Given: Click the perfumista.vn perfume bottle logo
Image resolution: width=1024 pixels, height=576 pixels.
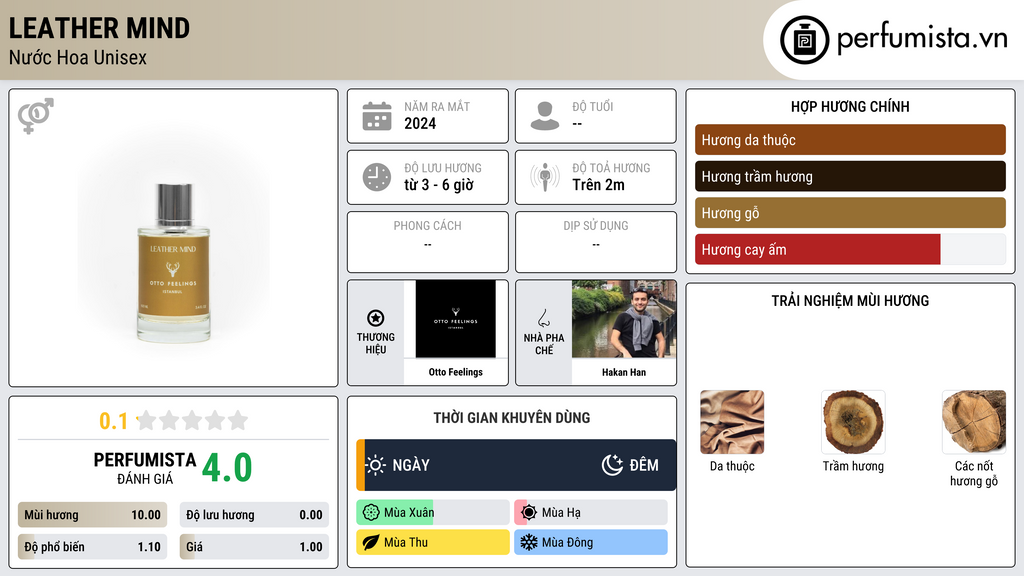Looking at the screenshot, I should click(804, 40).
